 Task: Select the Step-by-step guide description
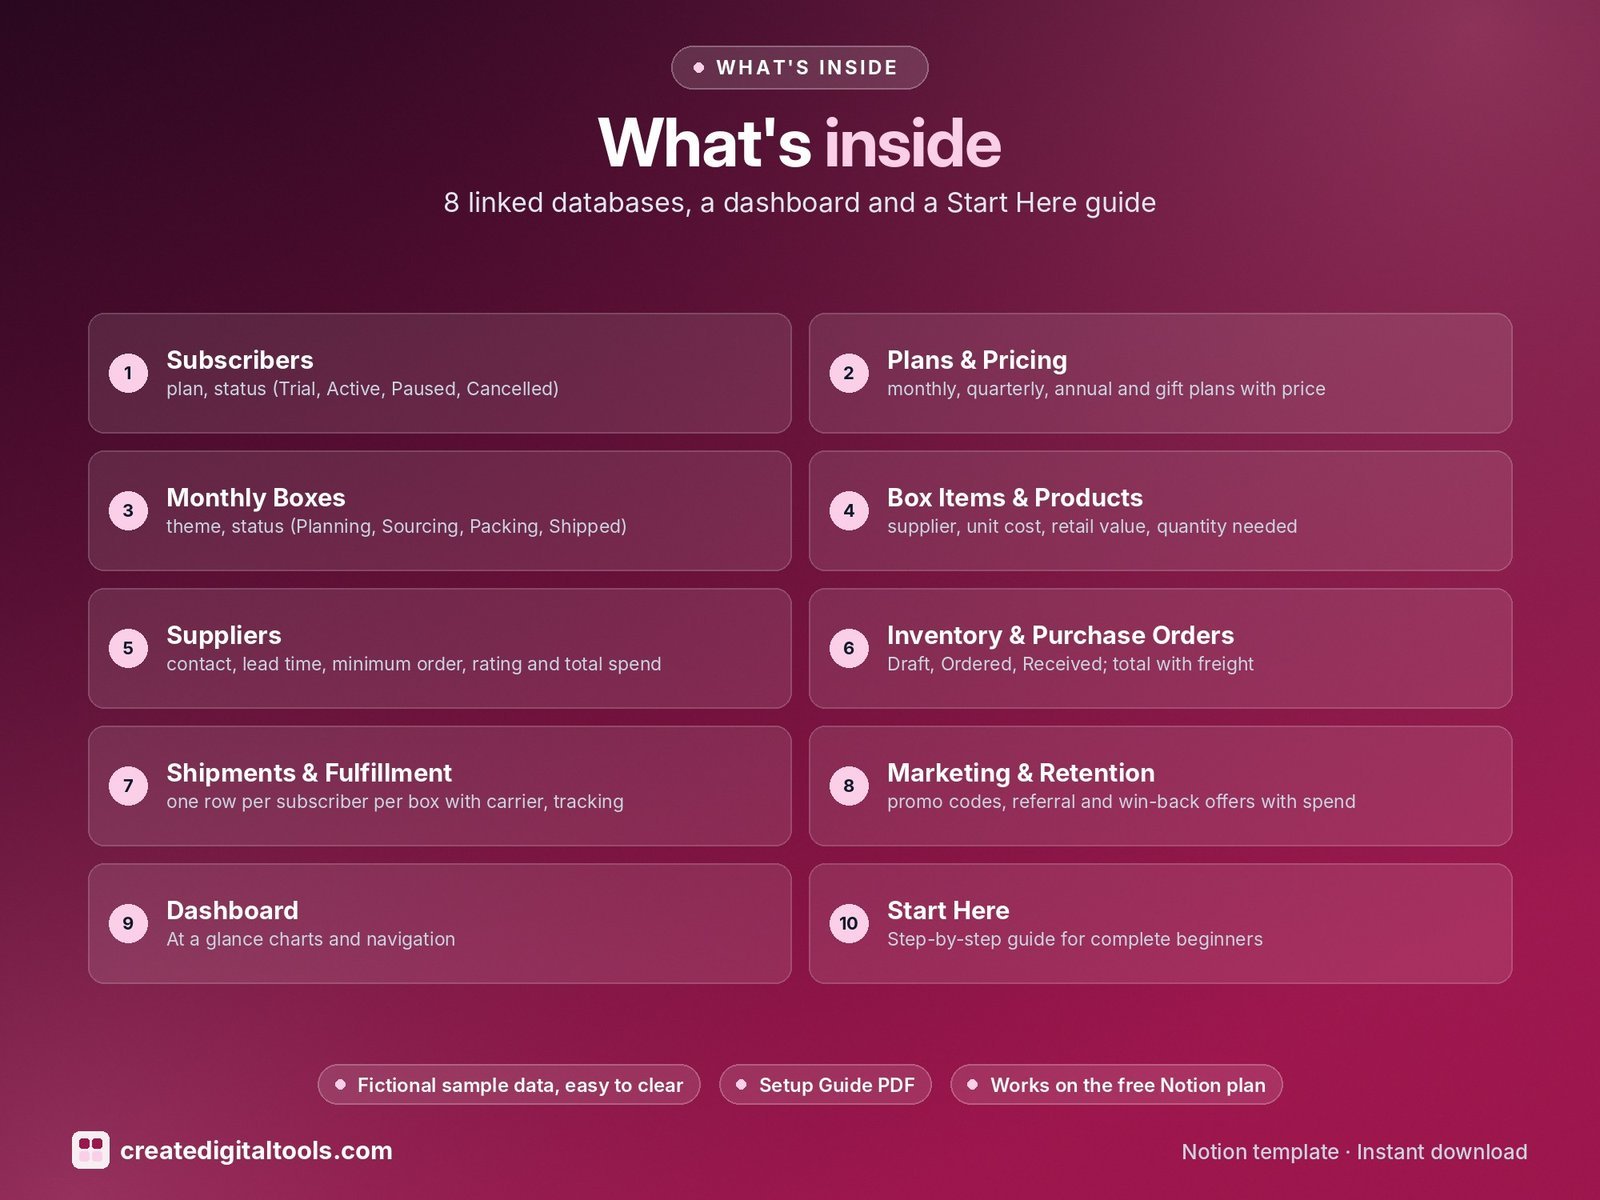1075,940
